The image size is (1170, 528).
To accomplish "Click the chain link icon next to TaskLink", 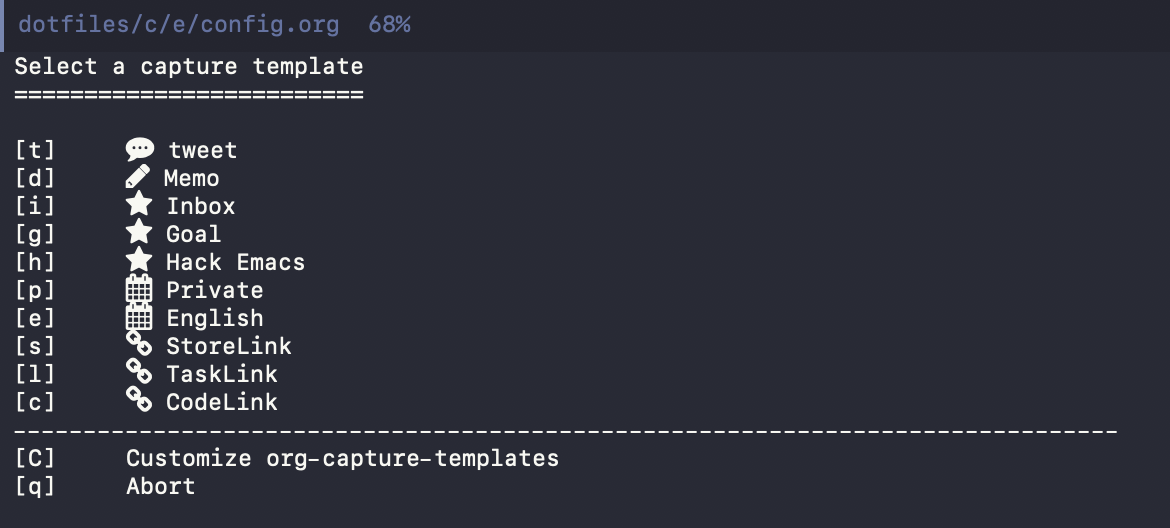I will [x=139, y=374].
